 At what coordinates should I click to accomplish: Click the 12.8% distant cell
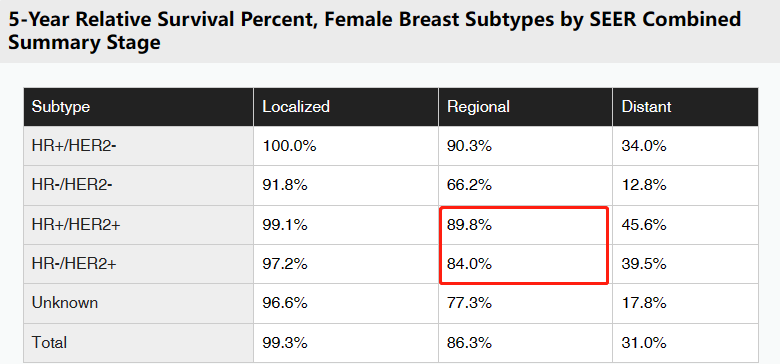point(685,185)
